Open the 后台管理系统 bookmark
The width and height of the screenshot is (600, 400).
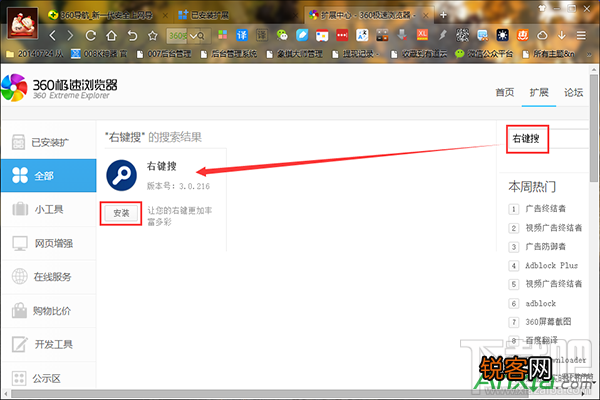[x=229, y=54]
